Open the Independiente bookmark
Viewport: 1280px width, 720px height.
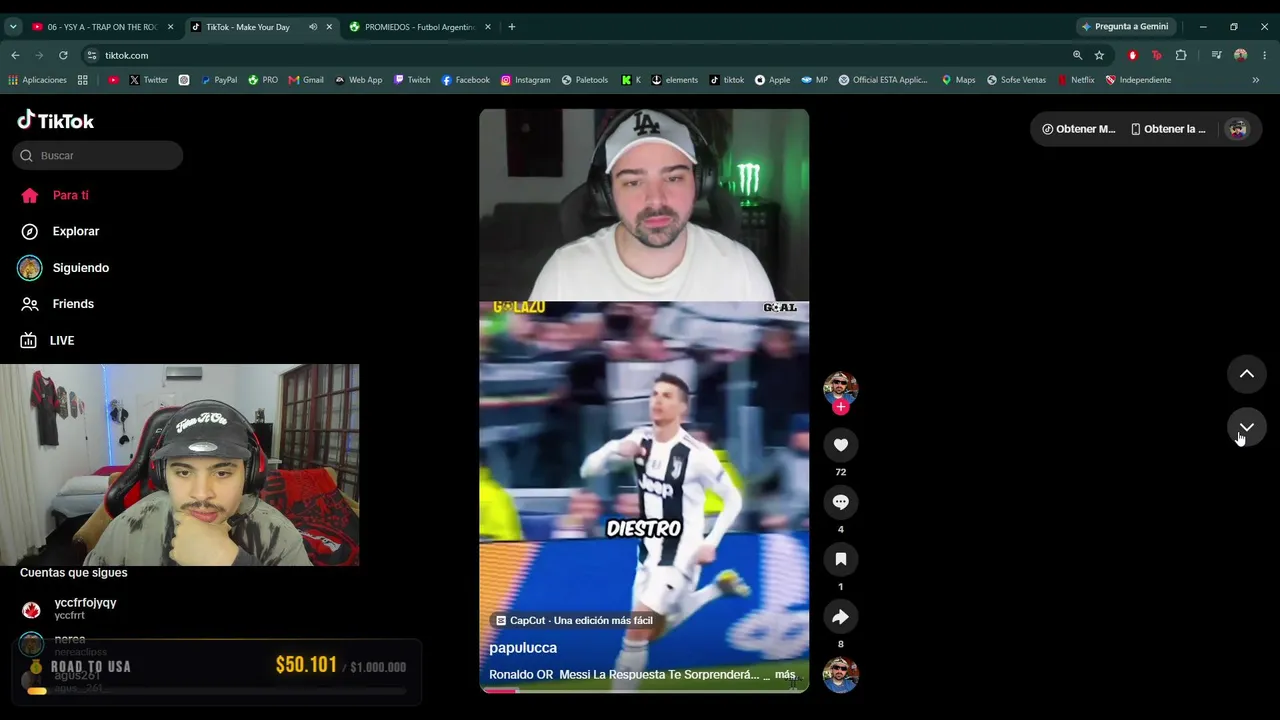pos(1138,80)
